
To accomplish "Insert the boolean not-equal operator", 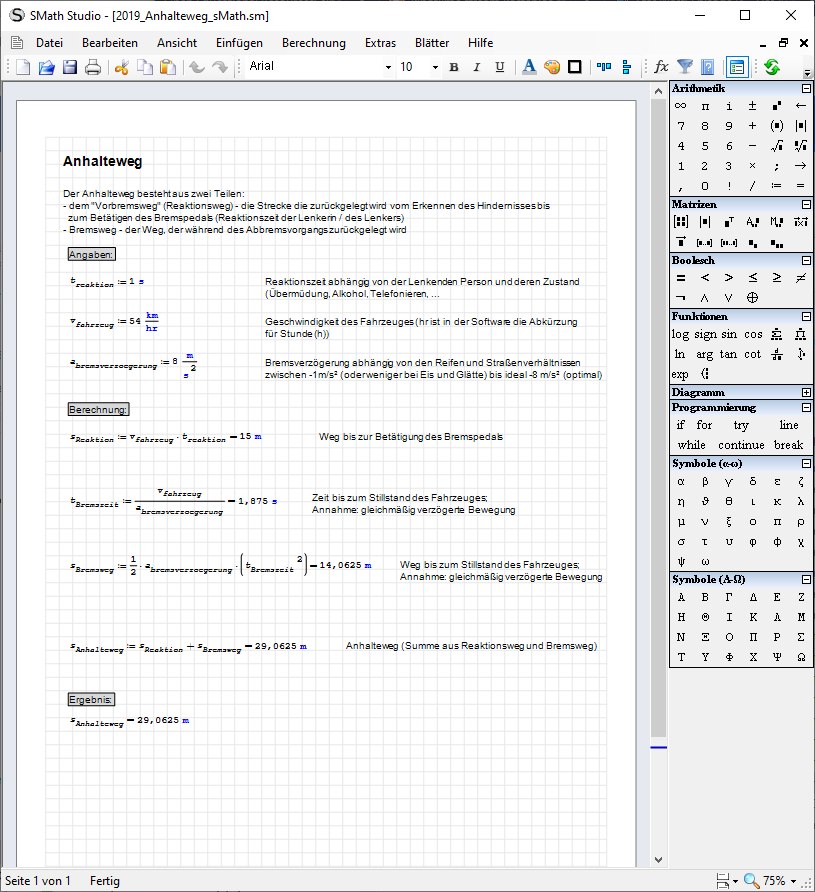I will pyautogui.click(x=801, y=278).
